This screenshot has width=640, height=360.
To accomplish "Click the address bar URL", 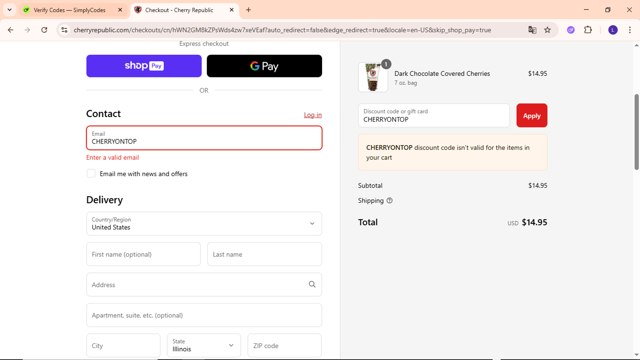I will tap(282, 30).
